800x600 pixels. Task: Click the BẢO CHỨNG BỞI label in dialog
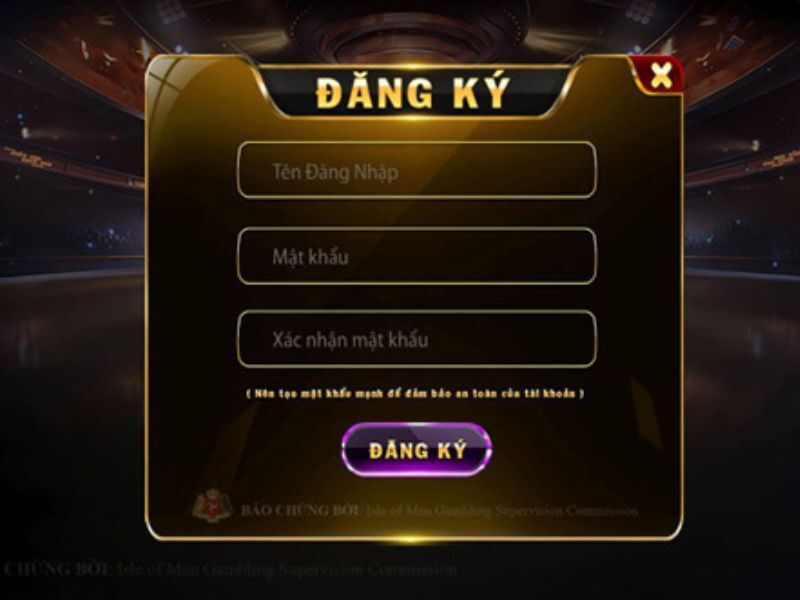tap(302, 511)
